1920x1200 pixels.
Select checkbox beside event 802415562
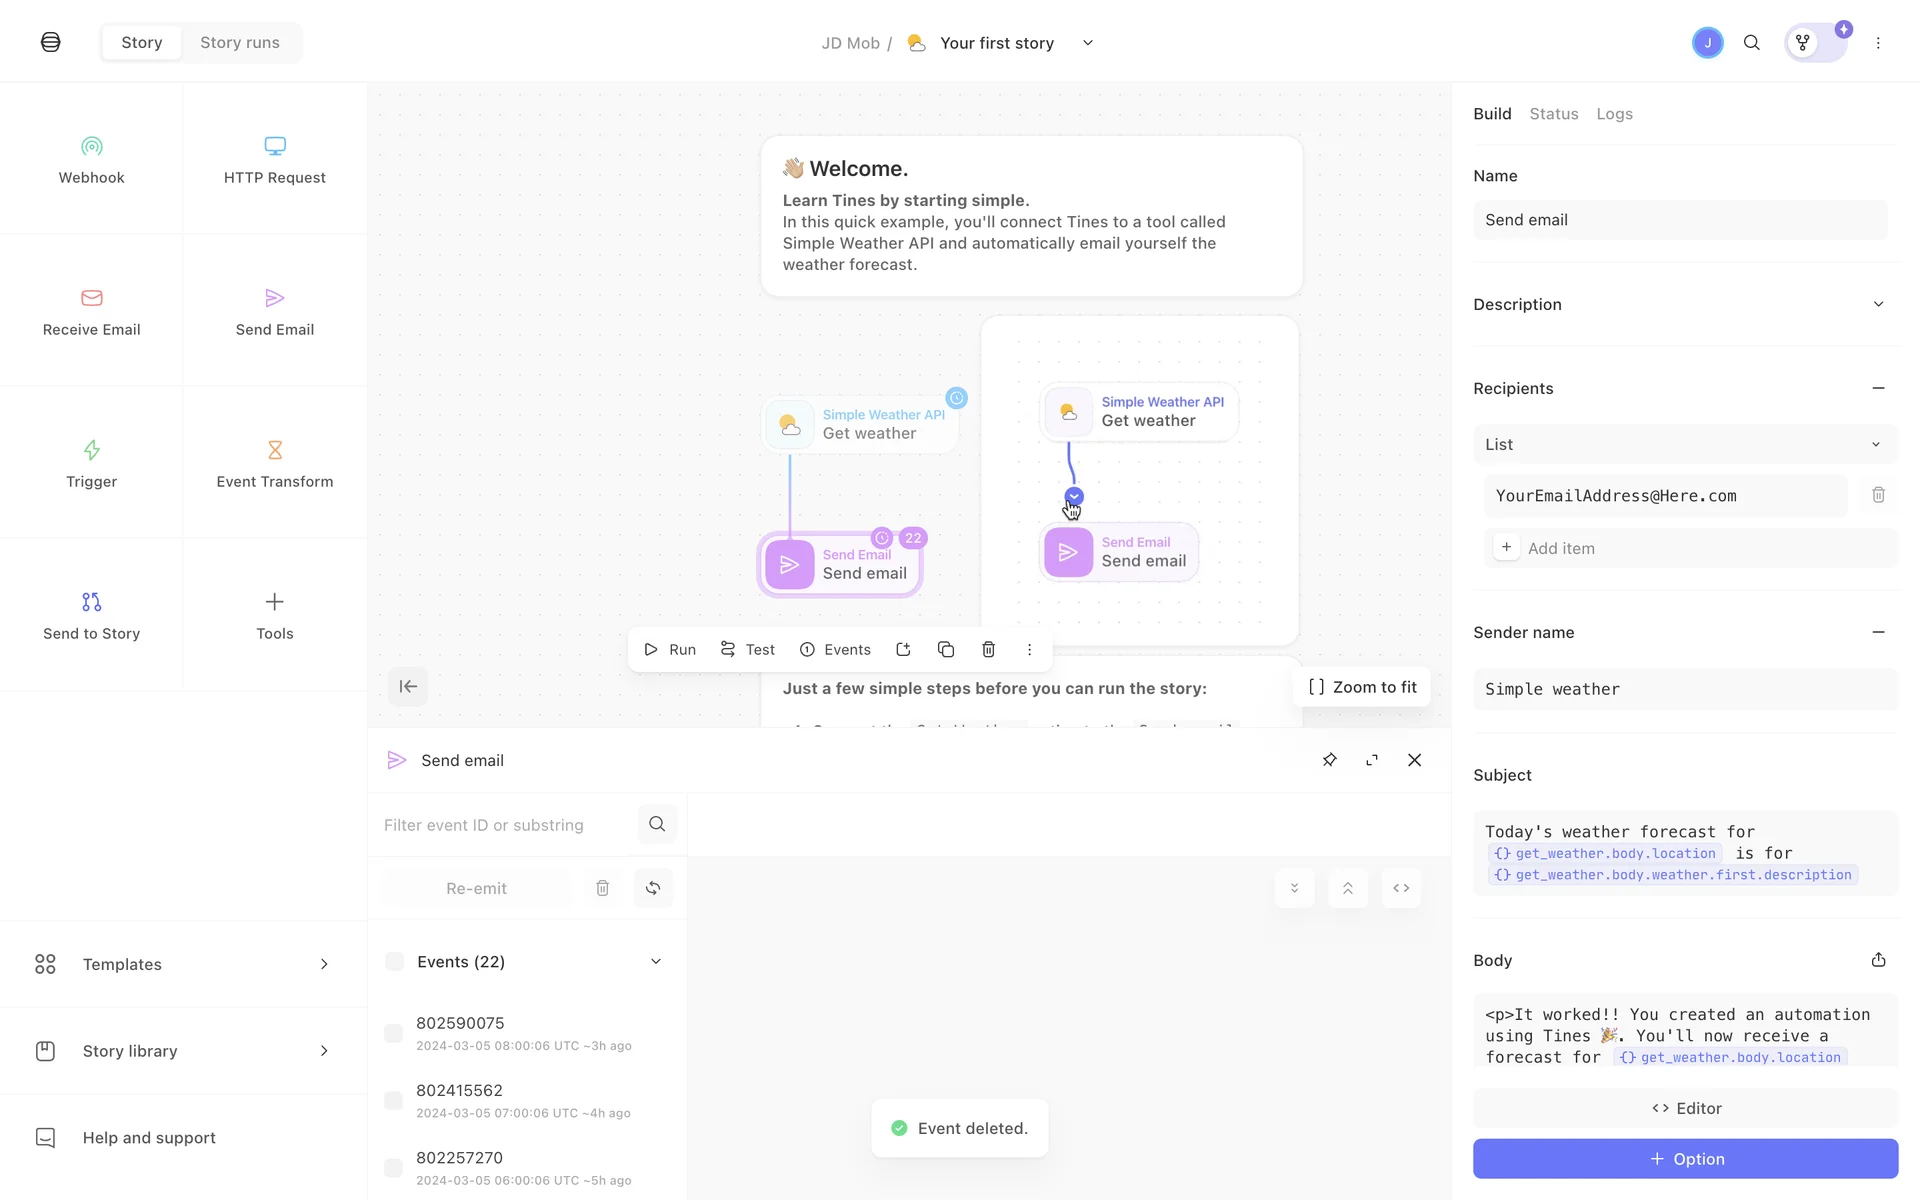pos(394,1100)
